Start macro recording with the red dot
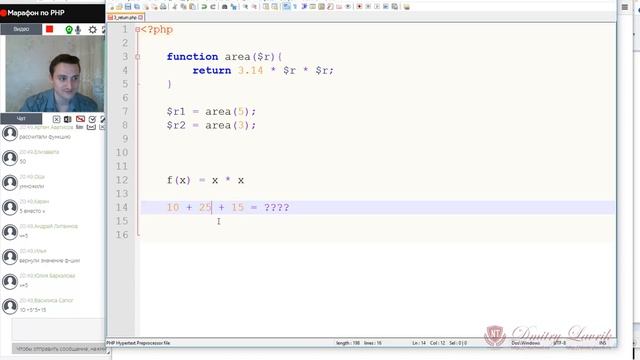640x360 pixels. [x=359, y=7]
